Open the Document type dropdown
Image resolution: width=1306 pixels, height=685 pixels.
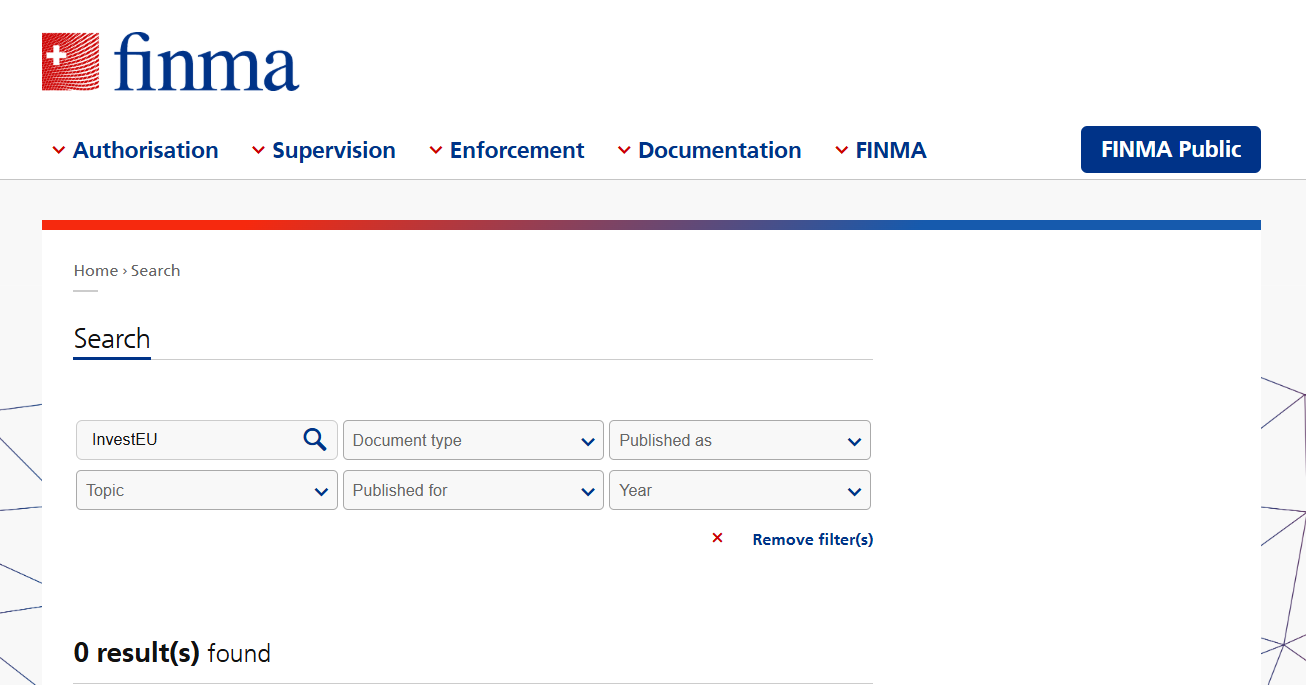tap(473, 440)
